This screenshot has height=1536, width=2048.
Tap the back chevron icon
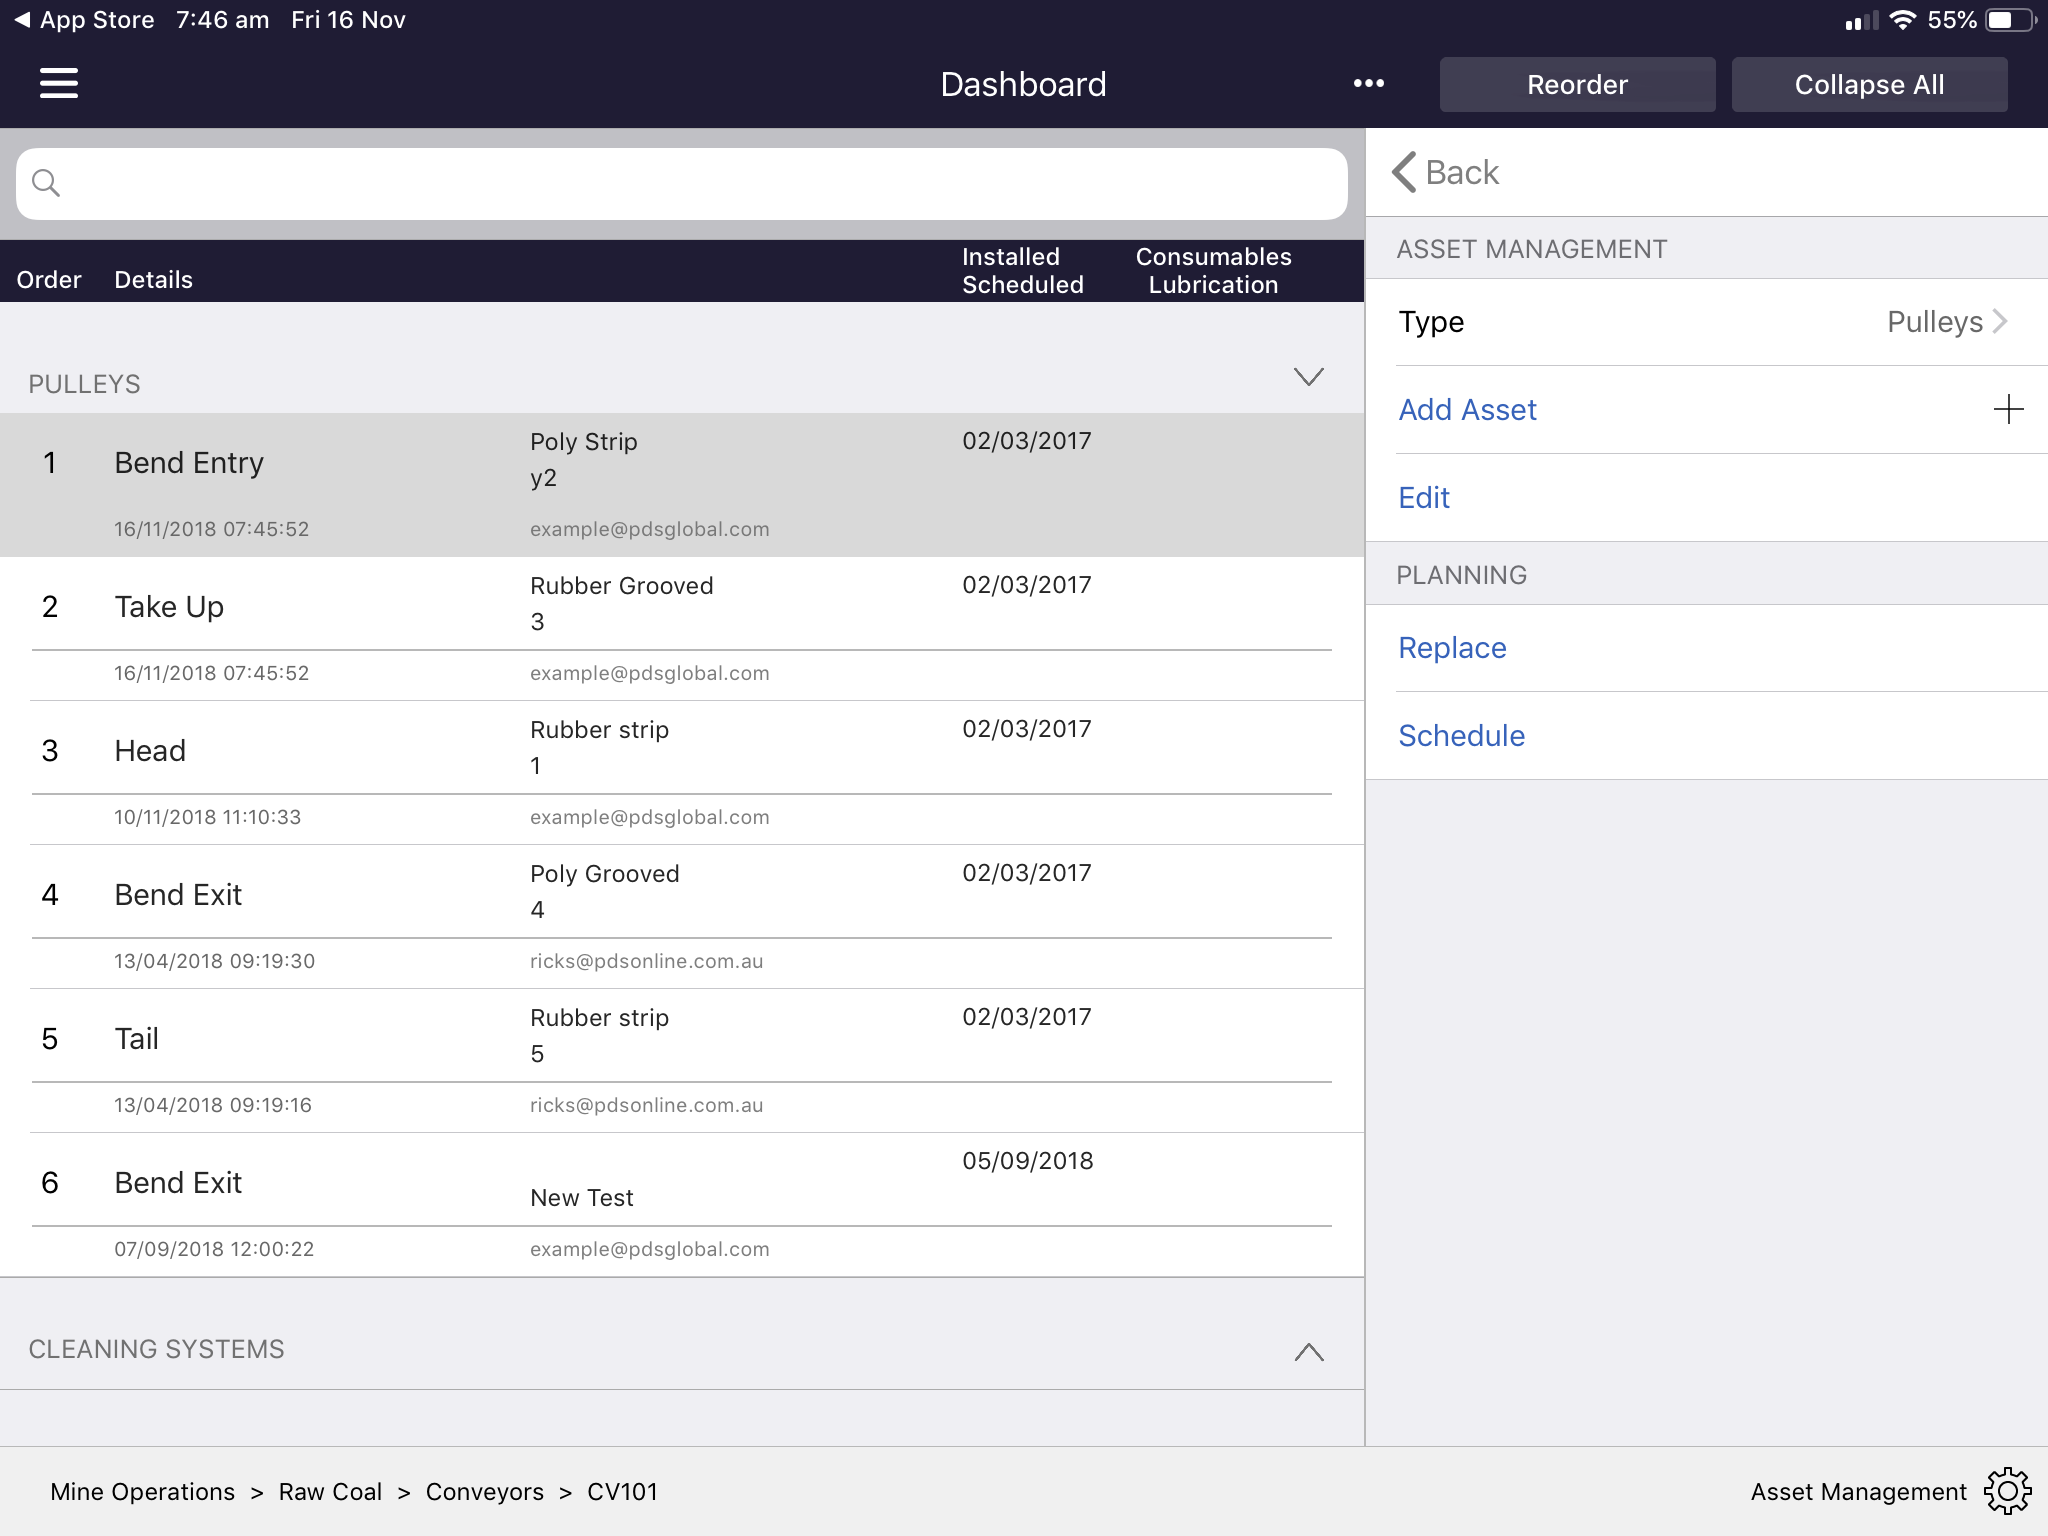click(1404, 172)
